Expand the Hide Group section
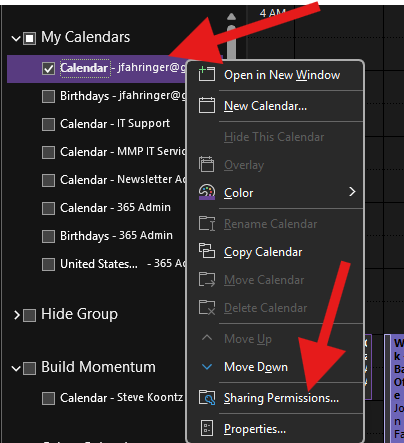The height and width of the screenshot is (443, 404). (17, 315)
